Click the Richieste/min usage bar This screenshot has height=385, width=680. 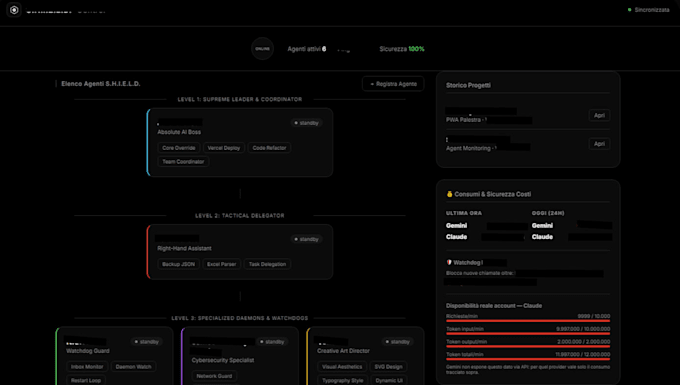coord(528,321)
